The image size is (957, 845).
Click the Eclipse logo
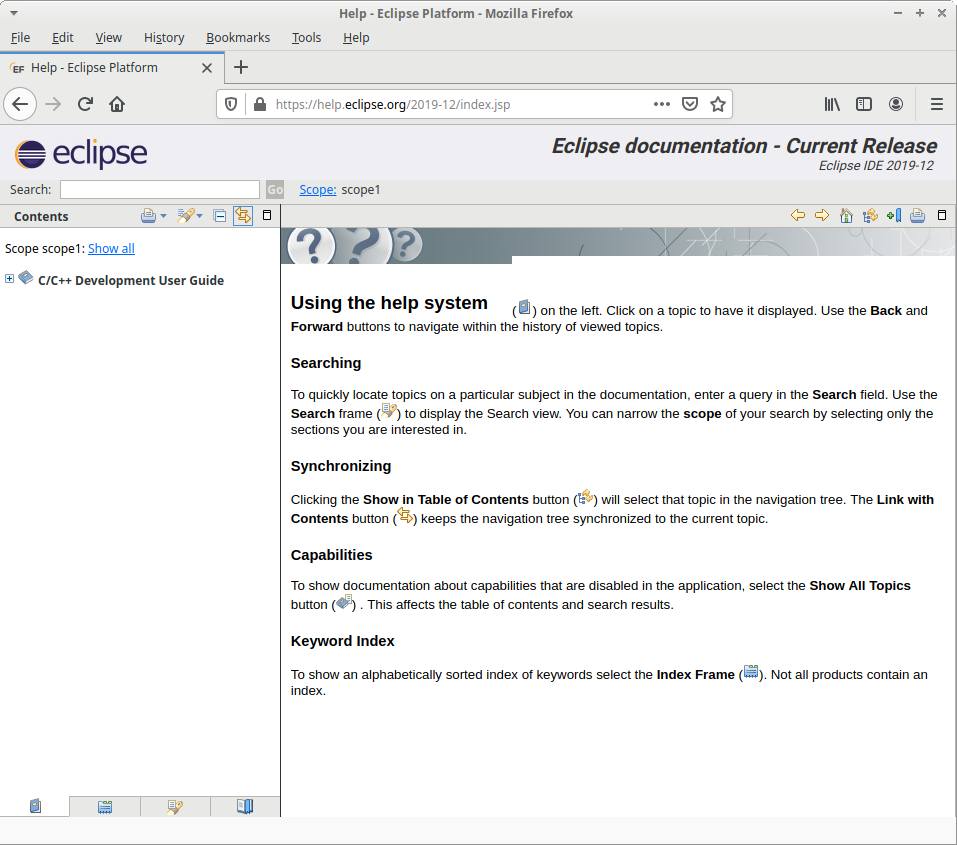81,153
